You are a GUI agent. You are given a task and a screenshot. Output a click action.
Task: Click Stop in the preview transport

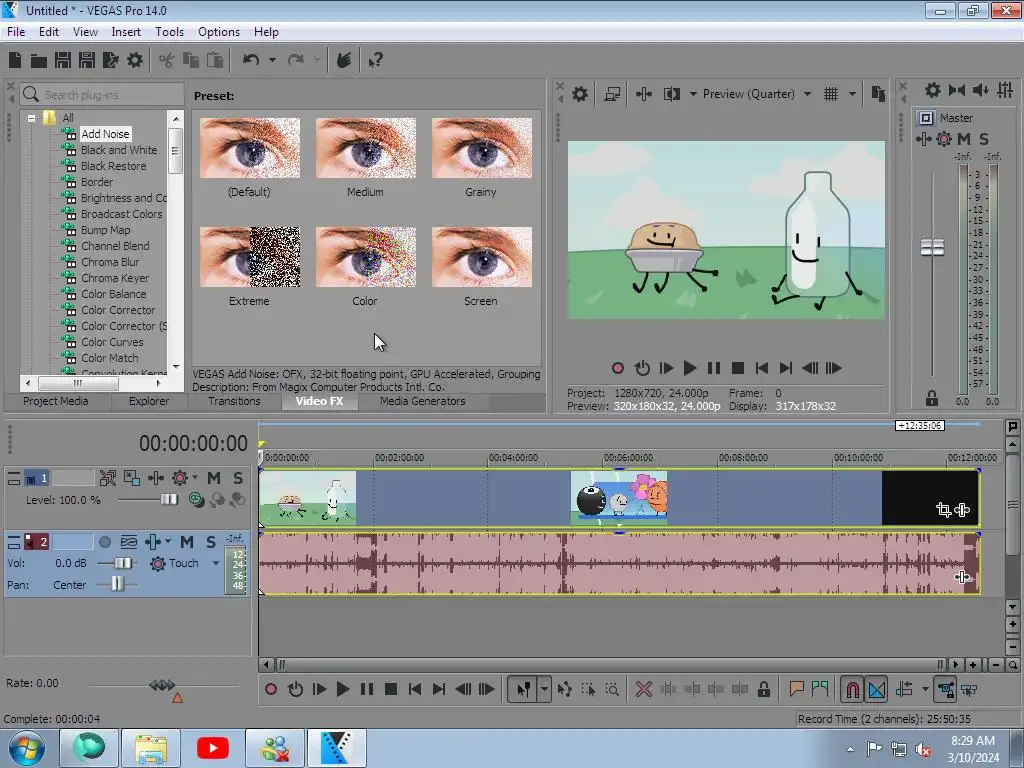point(738,368)
